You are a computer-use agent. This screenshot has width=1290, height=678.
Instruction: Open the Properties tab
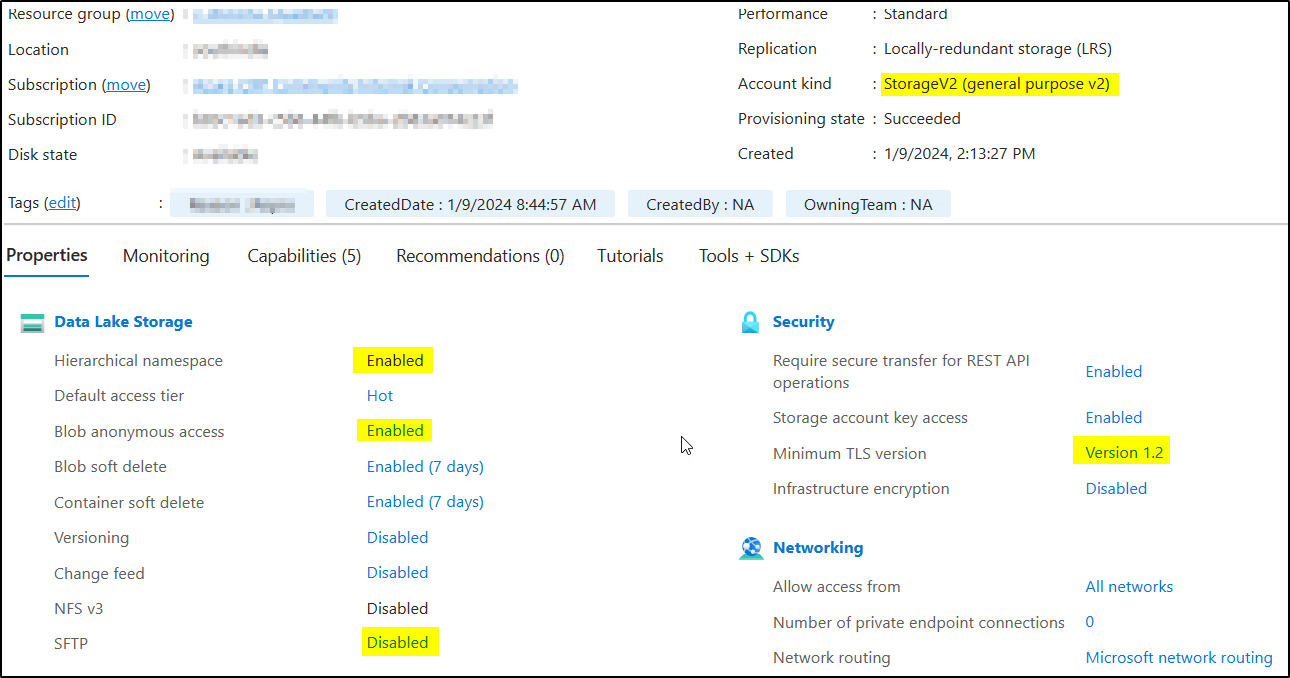(47, 255)
